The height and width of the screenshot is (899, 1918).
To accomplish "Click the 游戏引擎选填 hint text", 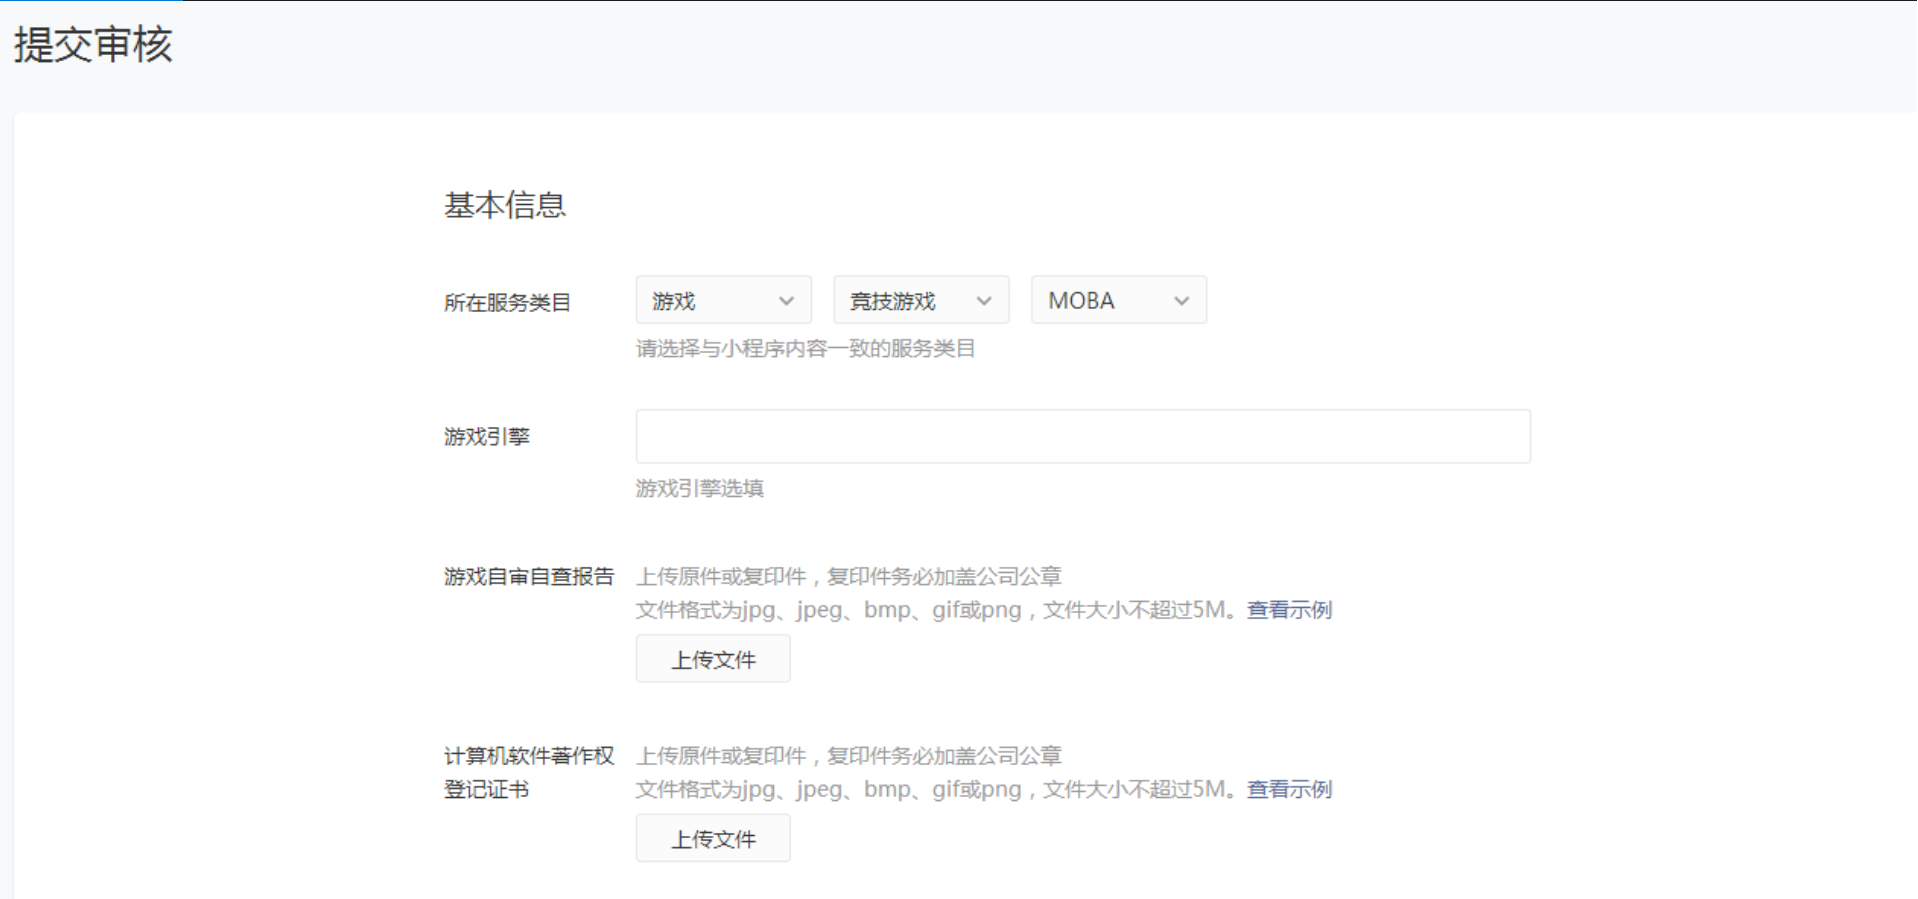I will point(700,488).
